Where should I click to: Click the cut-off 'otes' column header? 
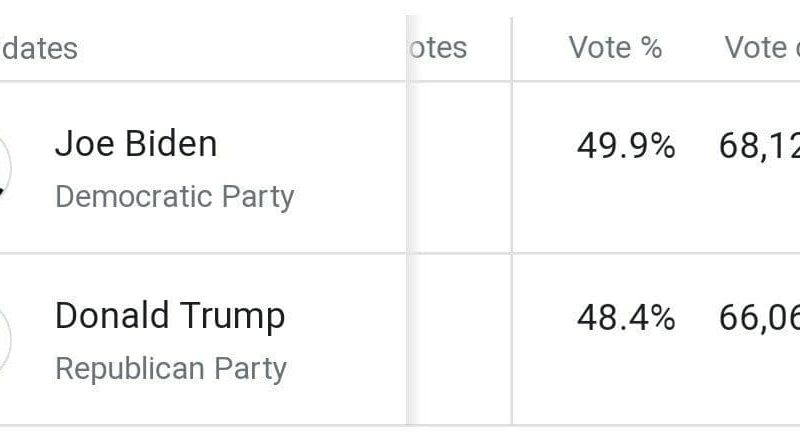[x=438, y=48]
